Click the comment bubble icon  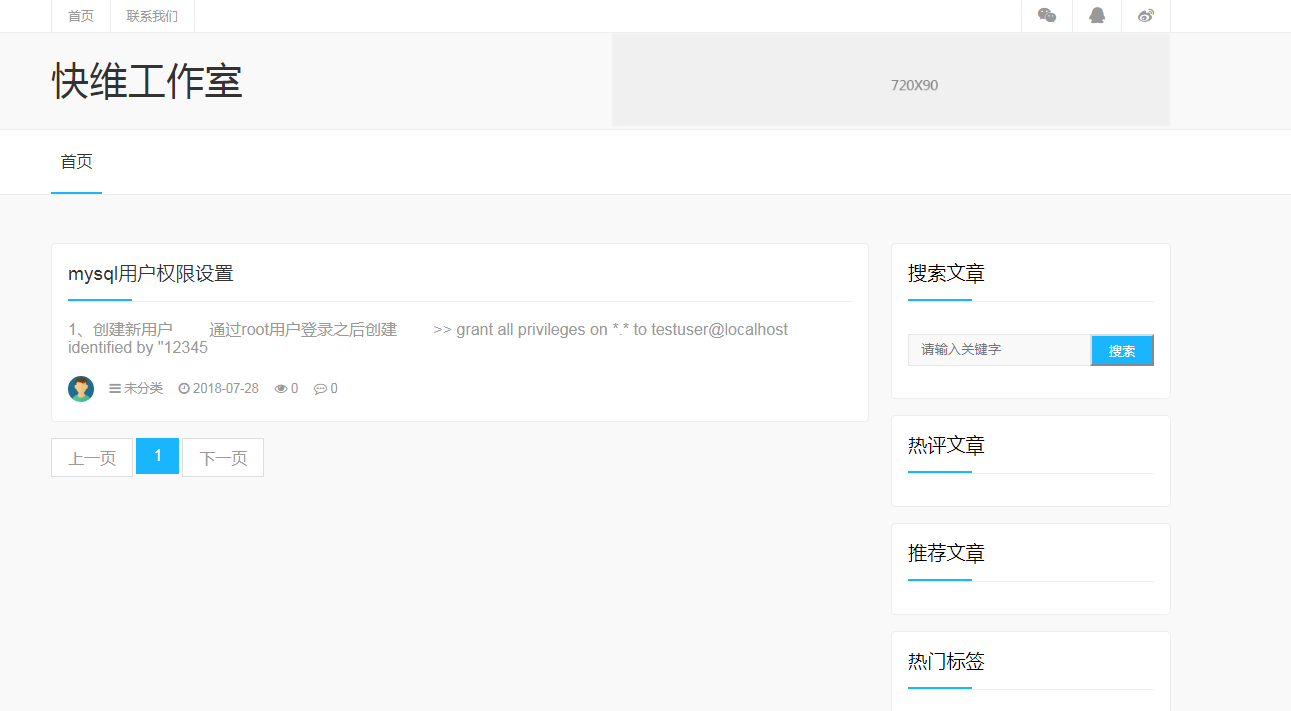tap(320, 389)
